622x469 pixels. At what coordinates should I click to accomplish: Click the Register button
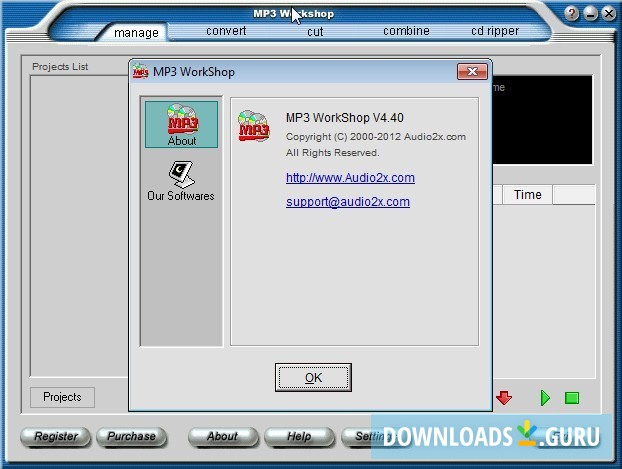tap(56, 436)
